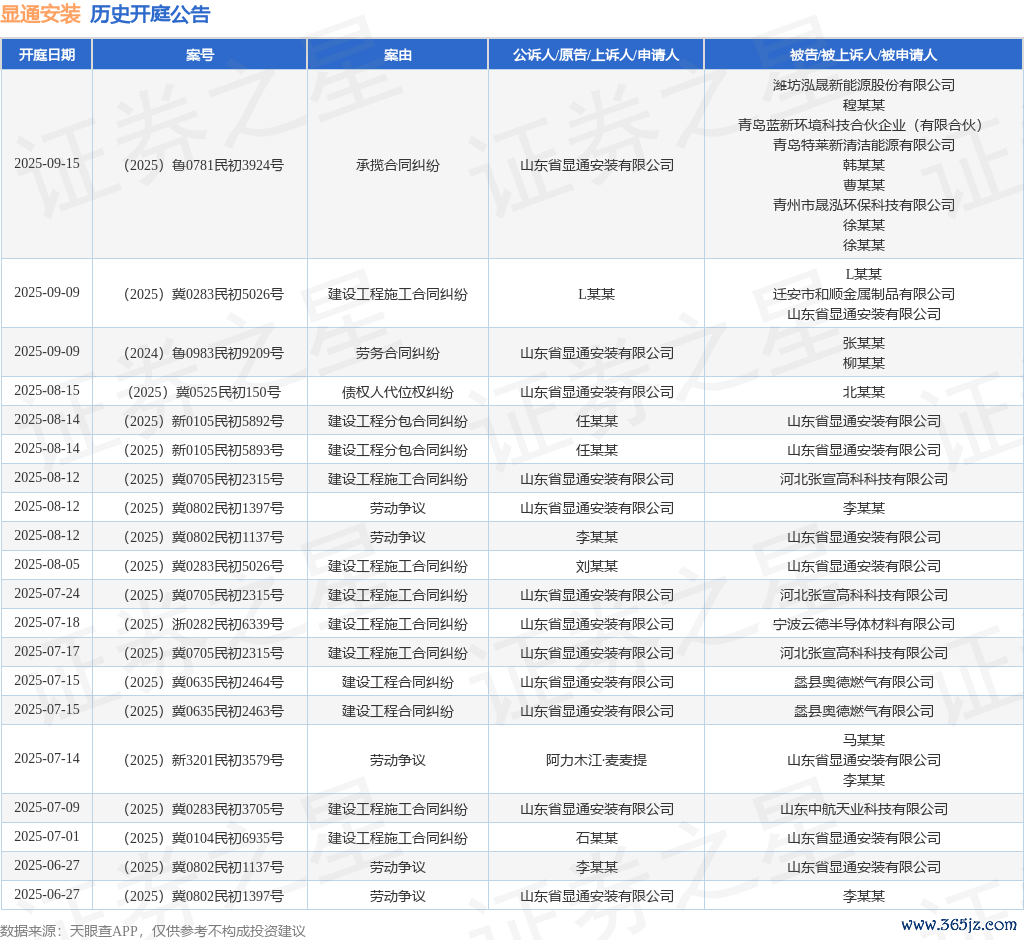
Task: Select the 被告/被上诉人/被申请人 column header
Action: pos(863,55)
